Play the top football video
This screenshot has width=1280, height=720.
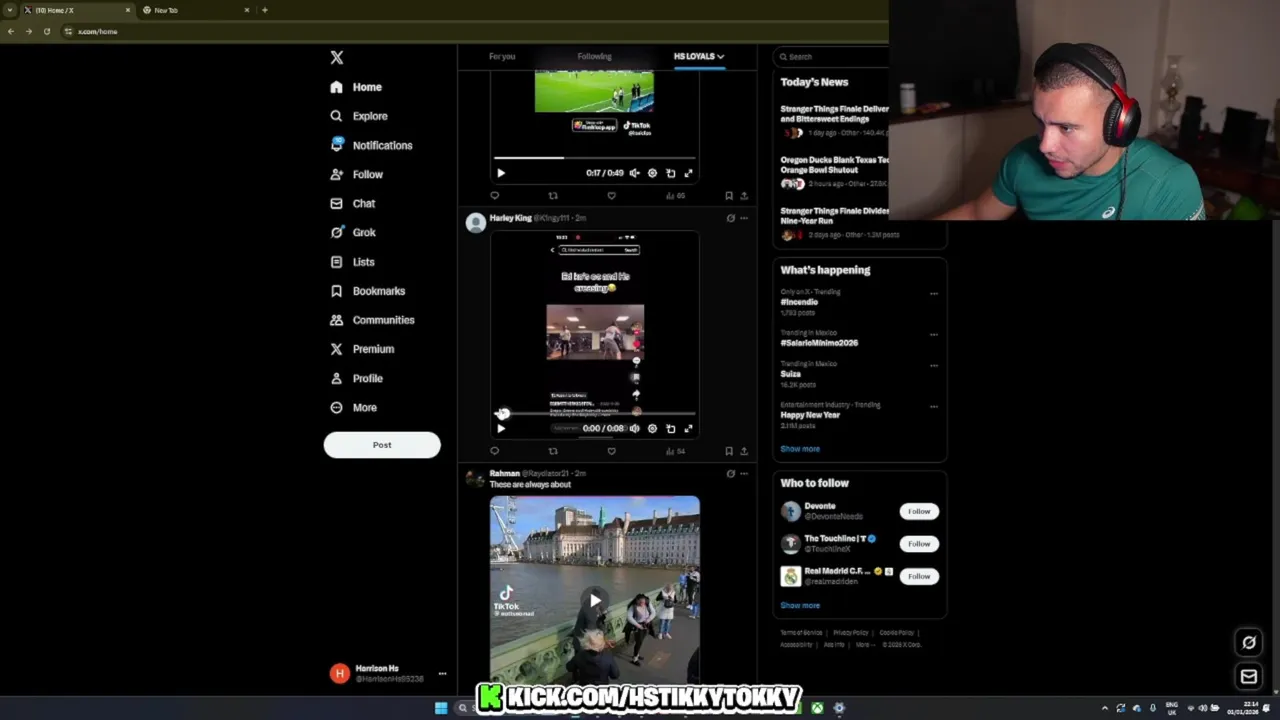click(x=501, y=173)
